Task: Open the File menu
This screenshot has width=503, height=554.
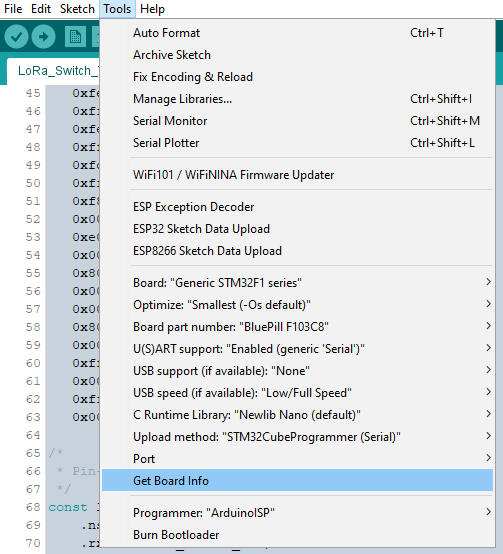Action: [13, 9]
